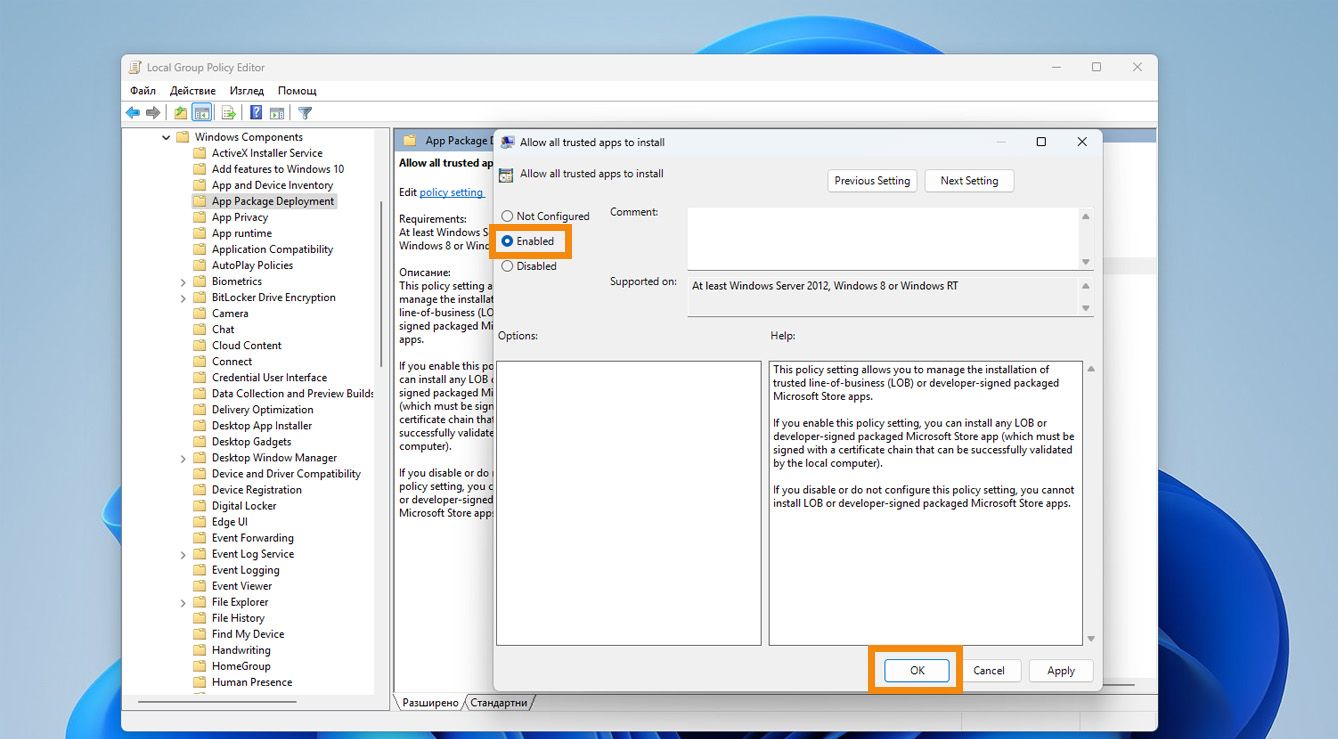Click the Filter funnel icon in the toolbar
The height and width of the screenshot is (739, 1338).
coord(305,113)
